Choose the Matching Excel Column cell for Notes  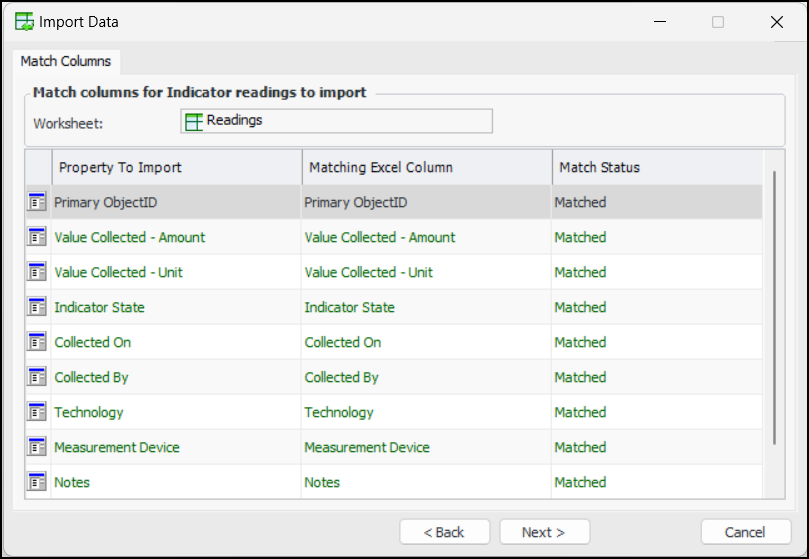pyautogui.click(x=426, y=482)
